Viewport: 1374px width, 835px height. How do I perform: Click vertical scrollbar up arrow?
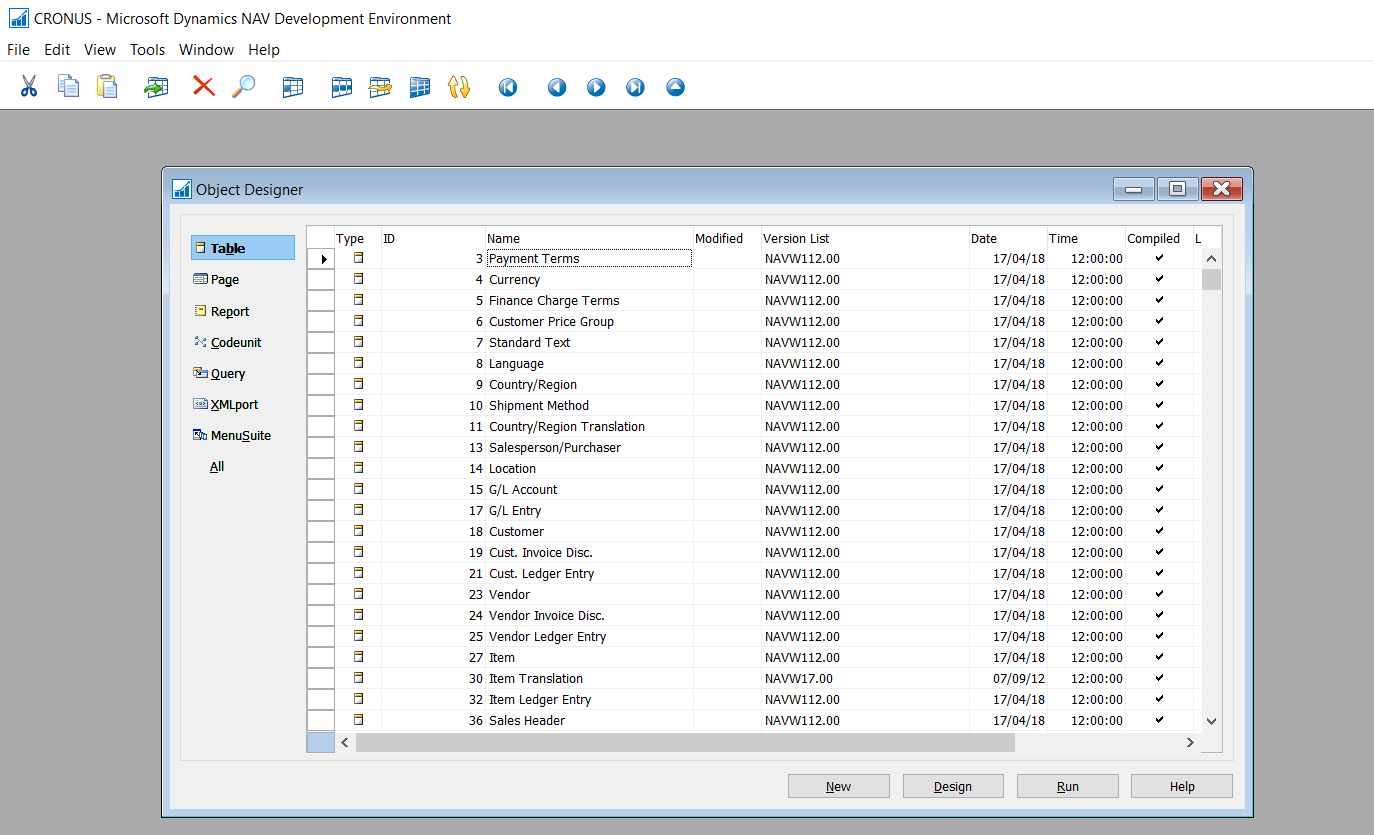pos(1211,258)
